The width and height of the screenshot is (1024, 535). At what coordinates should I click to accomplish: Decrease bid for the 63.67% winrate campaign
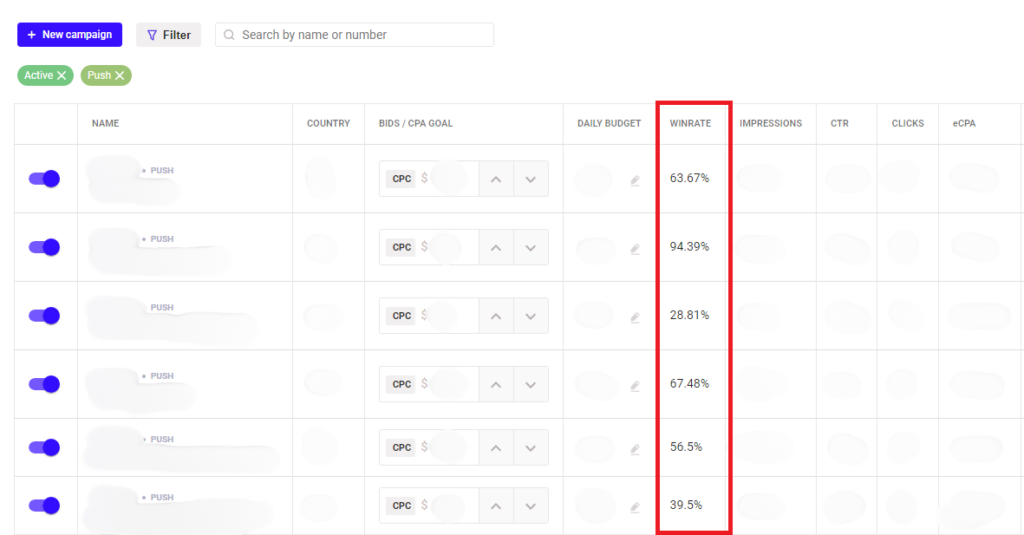(531, 179)
